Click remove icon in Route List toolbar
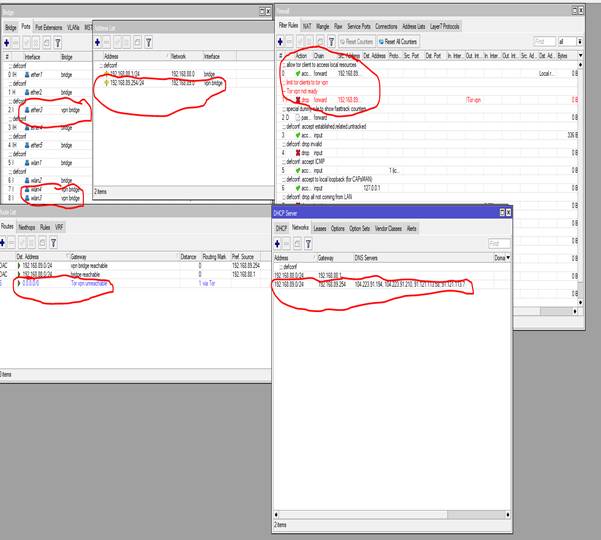 point(12,243)
